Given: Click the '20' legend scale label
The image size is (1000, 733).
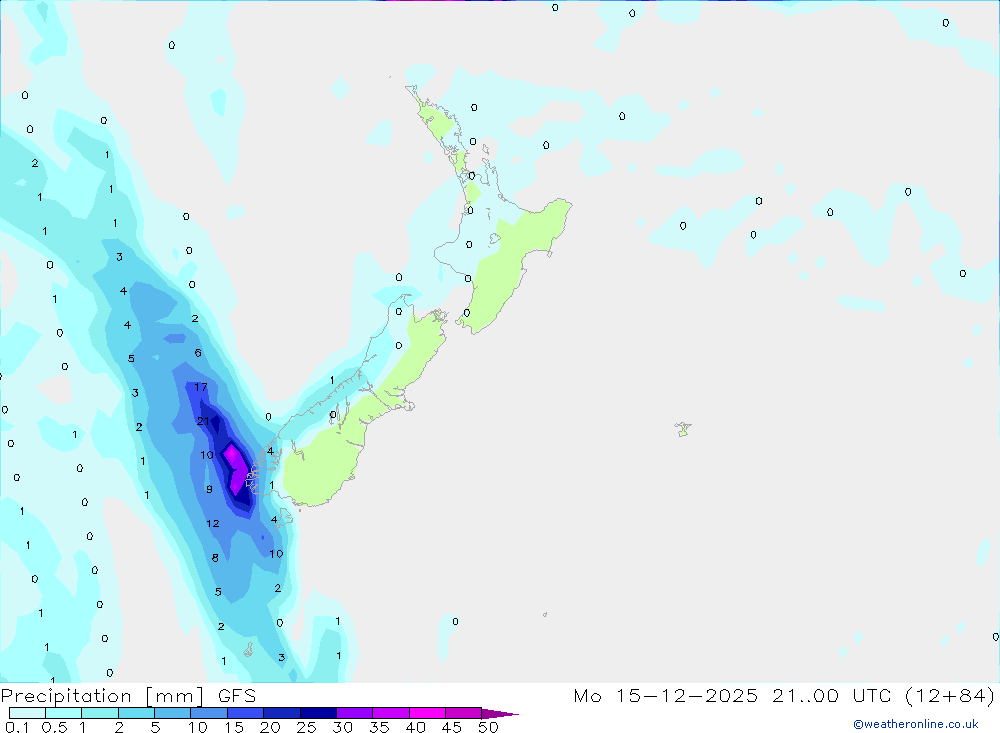Looking at the screenshot, I should tap(270, 727).
